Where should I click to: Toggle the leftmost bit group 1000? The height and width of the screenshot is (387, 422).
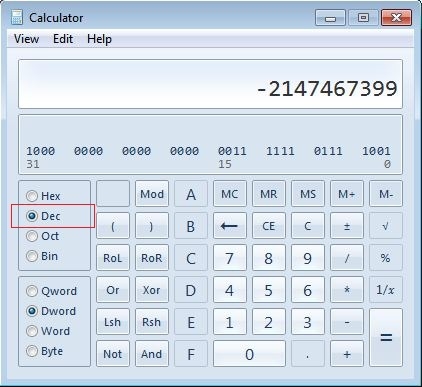tap(41, 151)
